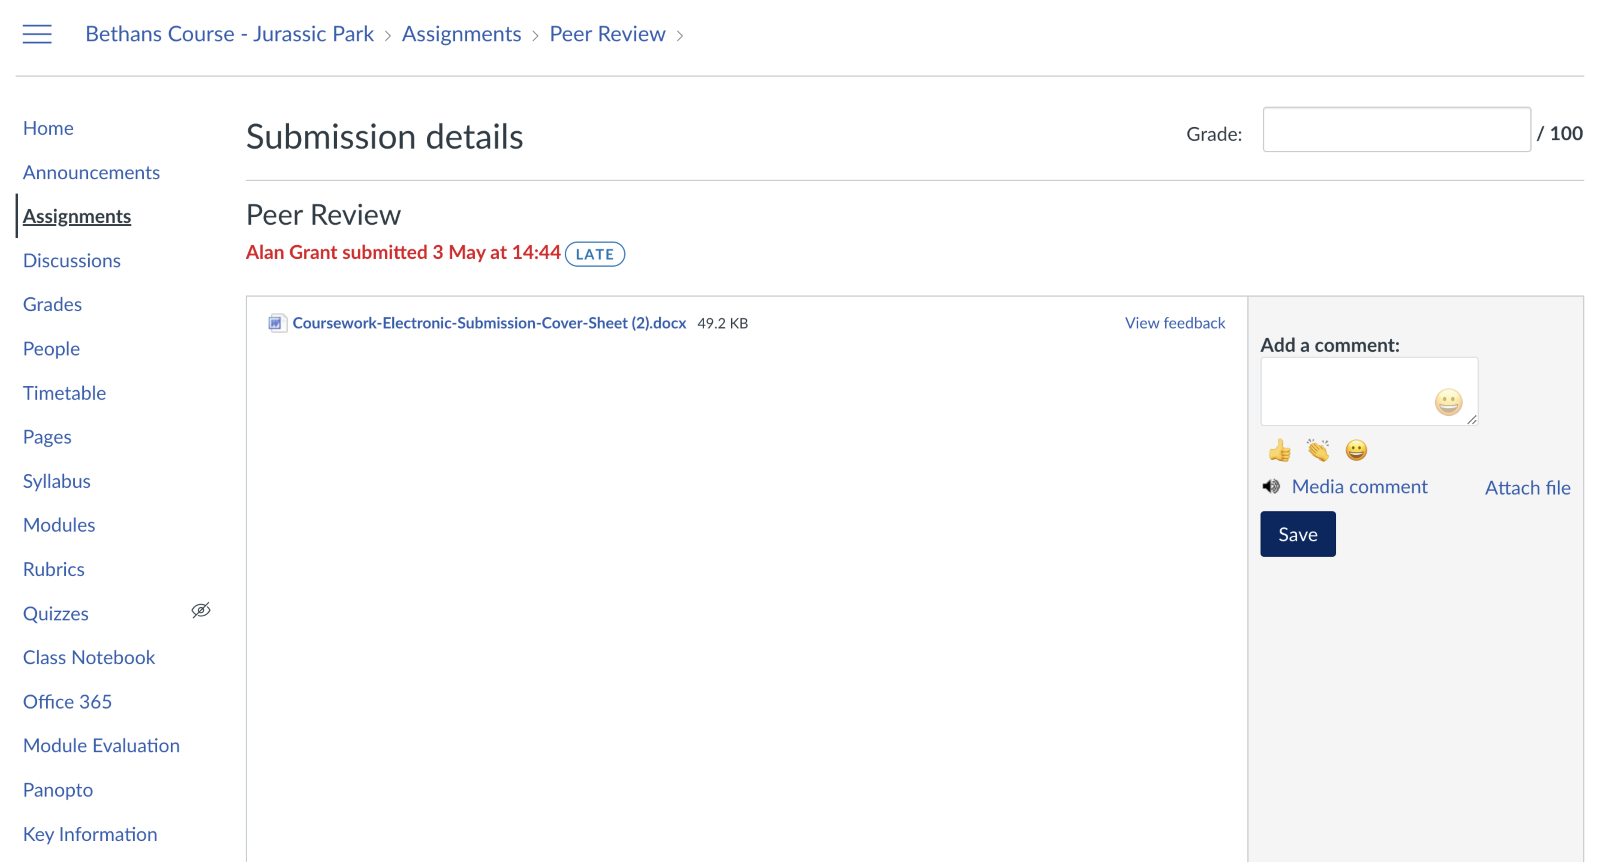Insert grinning face emoji below comment box
This screenshot has width=1600, height=862.
1356,451
